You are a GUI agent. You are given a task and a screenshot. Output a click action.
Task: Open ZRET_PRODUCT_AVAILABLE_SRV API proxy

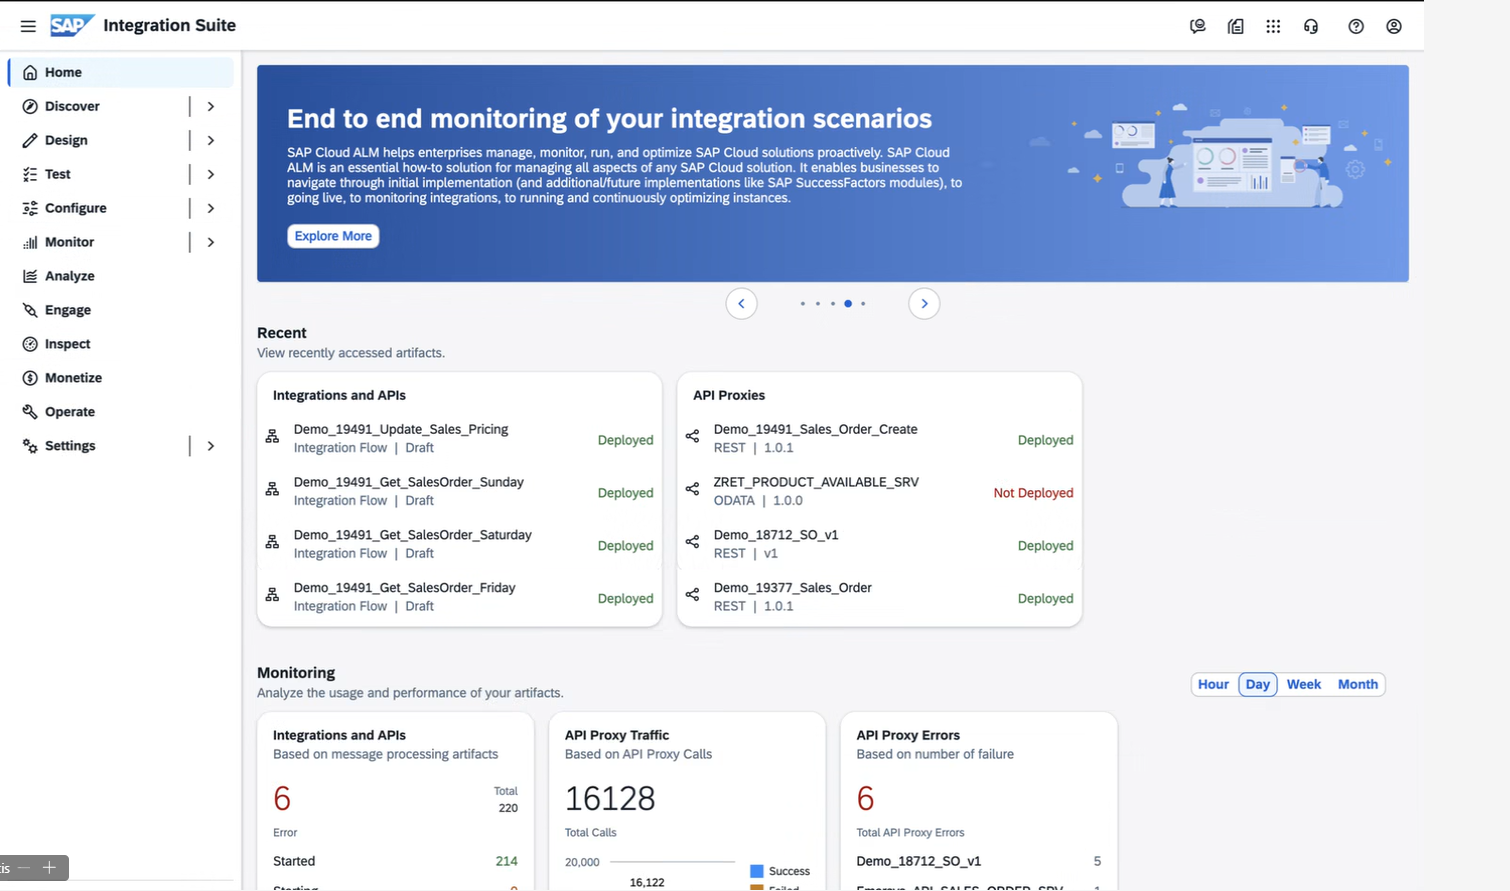tap(816, 482)
